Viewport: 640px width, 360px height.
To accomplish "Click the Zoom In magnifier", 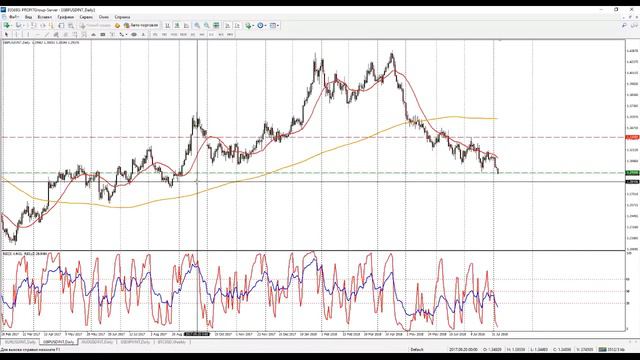I will click(x=197, y=25).
